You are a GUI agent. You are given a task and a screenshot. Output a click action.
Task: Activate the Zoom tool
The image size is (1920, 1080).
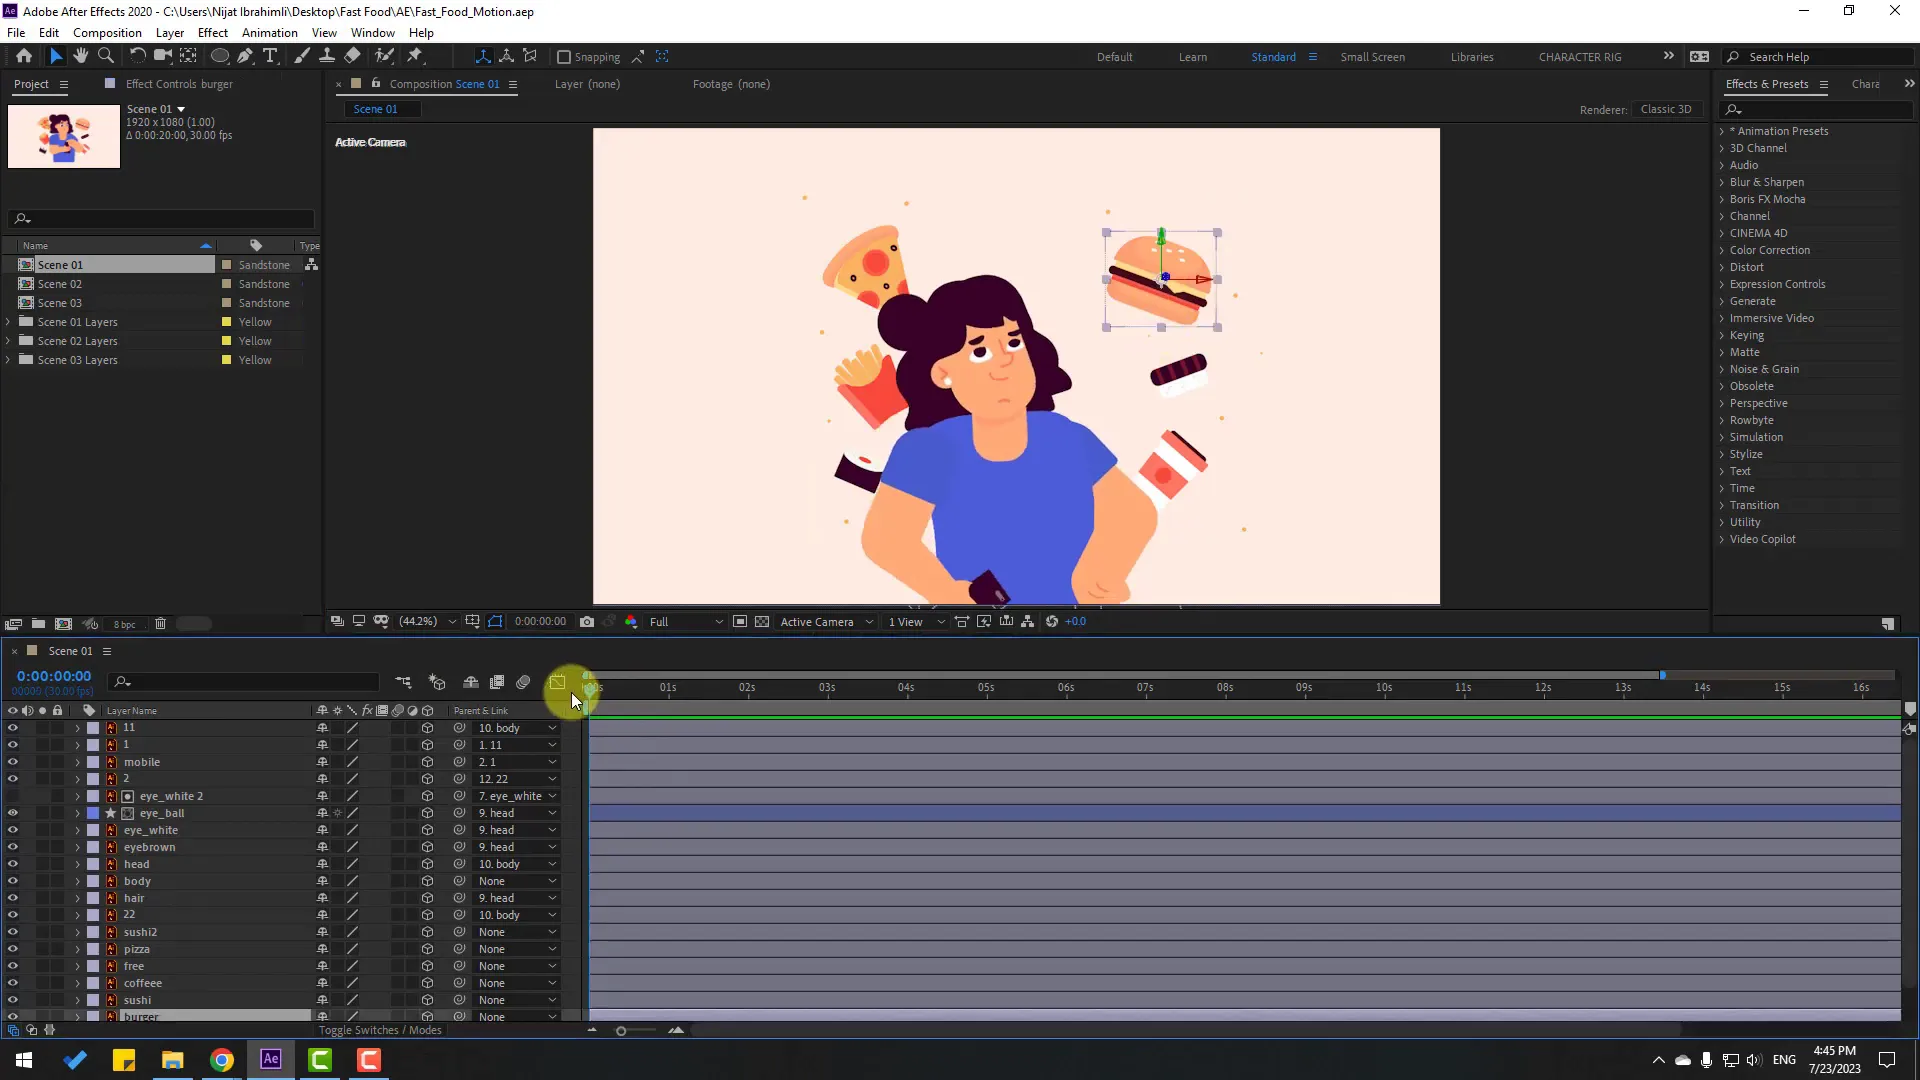pos(105,56)
